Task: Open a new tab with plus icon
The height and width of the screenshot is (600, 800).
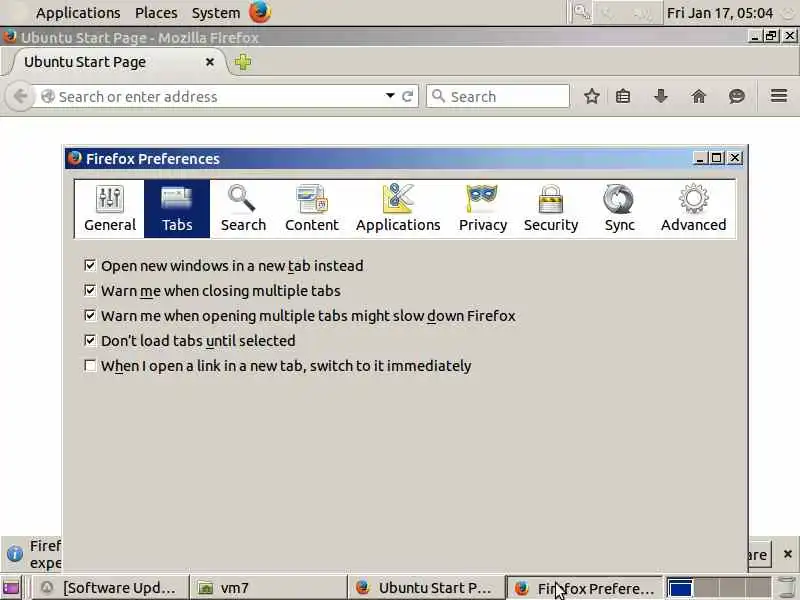Action: click(243, 62)
